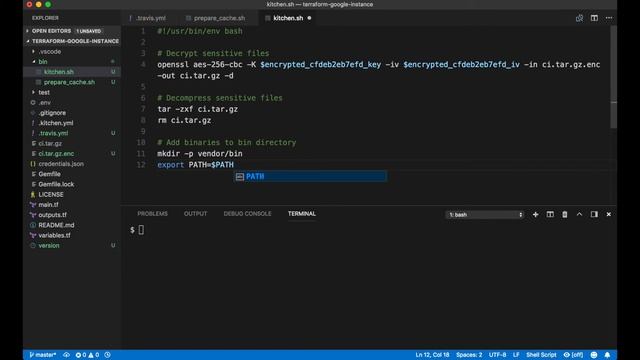Place cursor on line 11 mkdir command
Image resolution: width=640 pixels, height=360 pixels.
[200, 154]
